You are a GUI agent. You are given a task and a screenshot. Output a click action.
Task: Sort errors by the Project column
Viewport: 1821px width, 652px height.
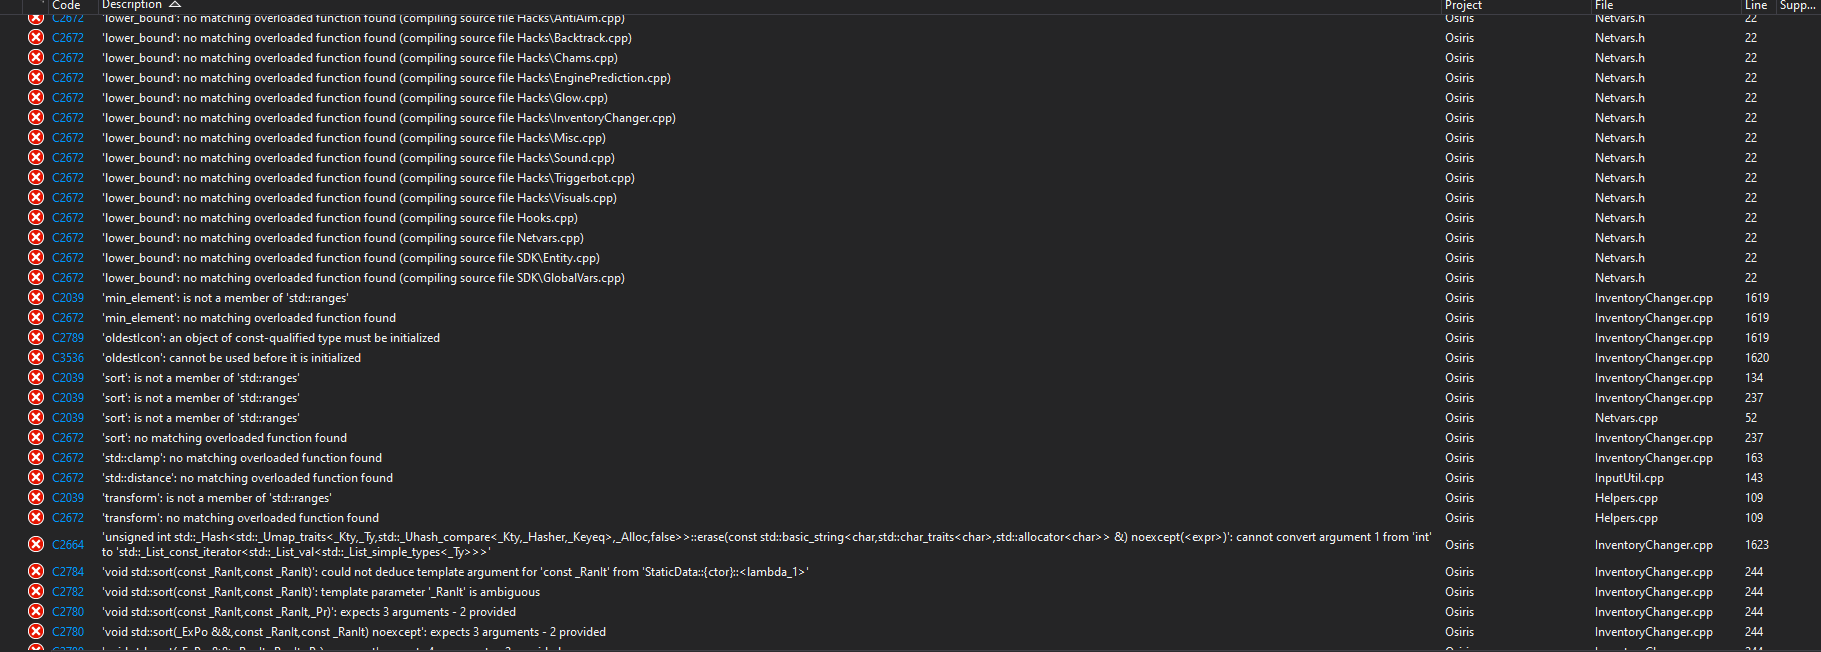pos(1463,5)
